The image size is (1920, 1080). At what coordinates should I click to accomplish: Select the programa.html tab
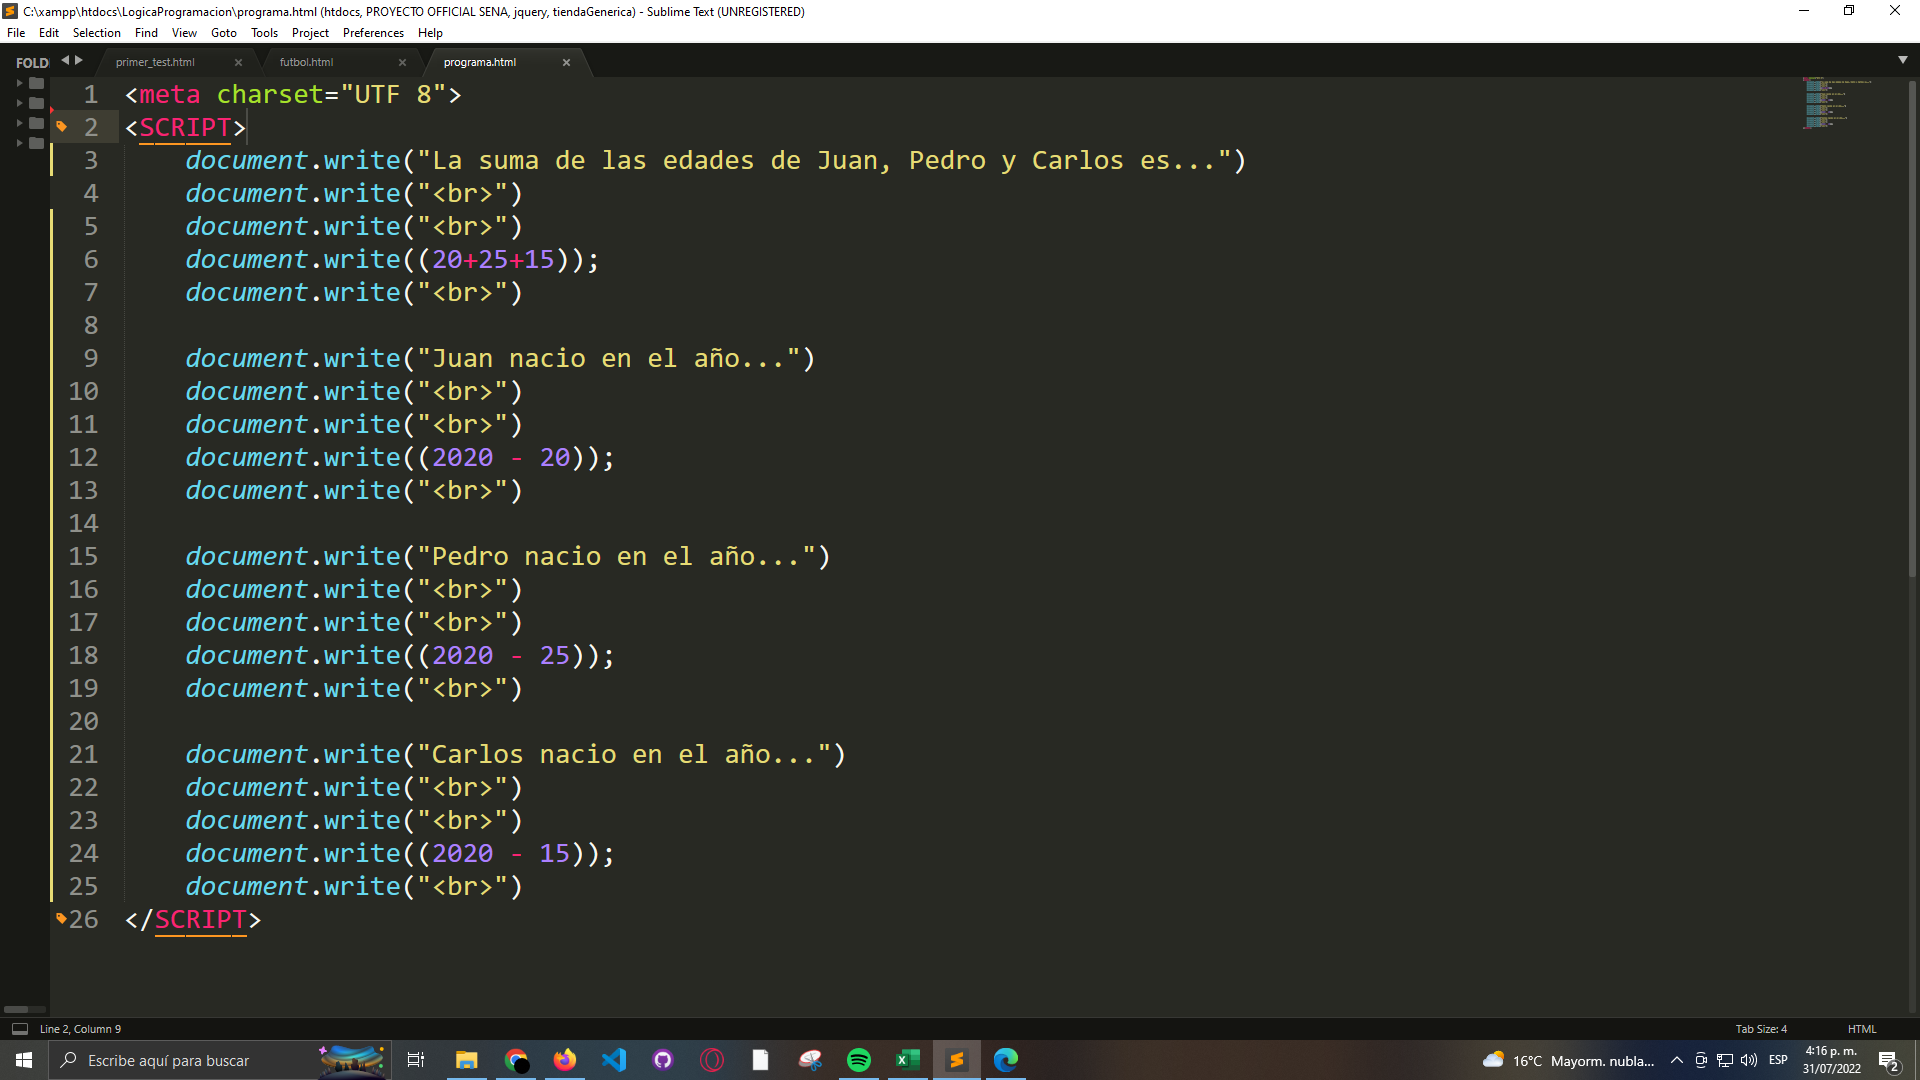[x=480, y=62]
